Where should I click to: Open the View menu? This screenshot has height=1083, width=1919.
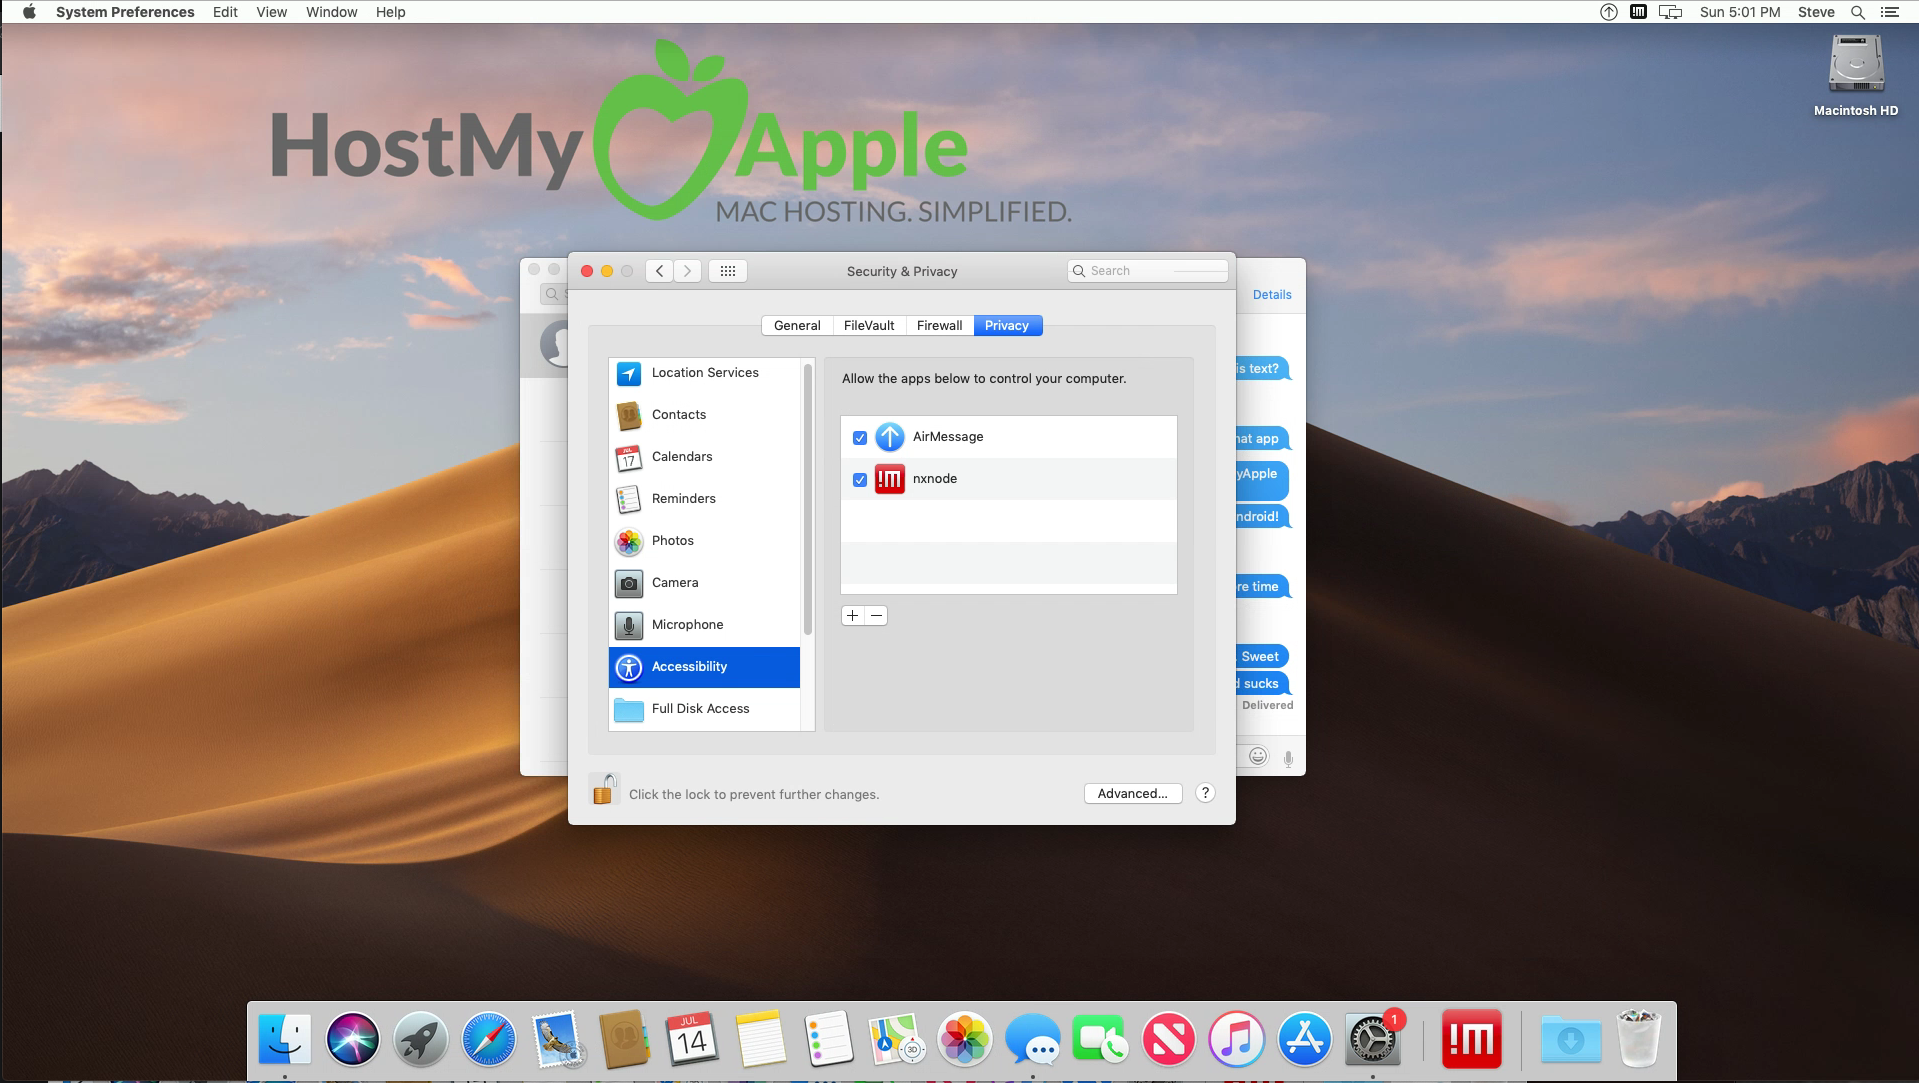tap(271, 12)
